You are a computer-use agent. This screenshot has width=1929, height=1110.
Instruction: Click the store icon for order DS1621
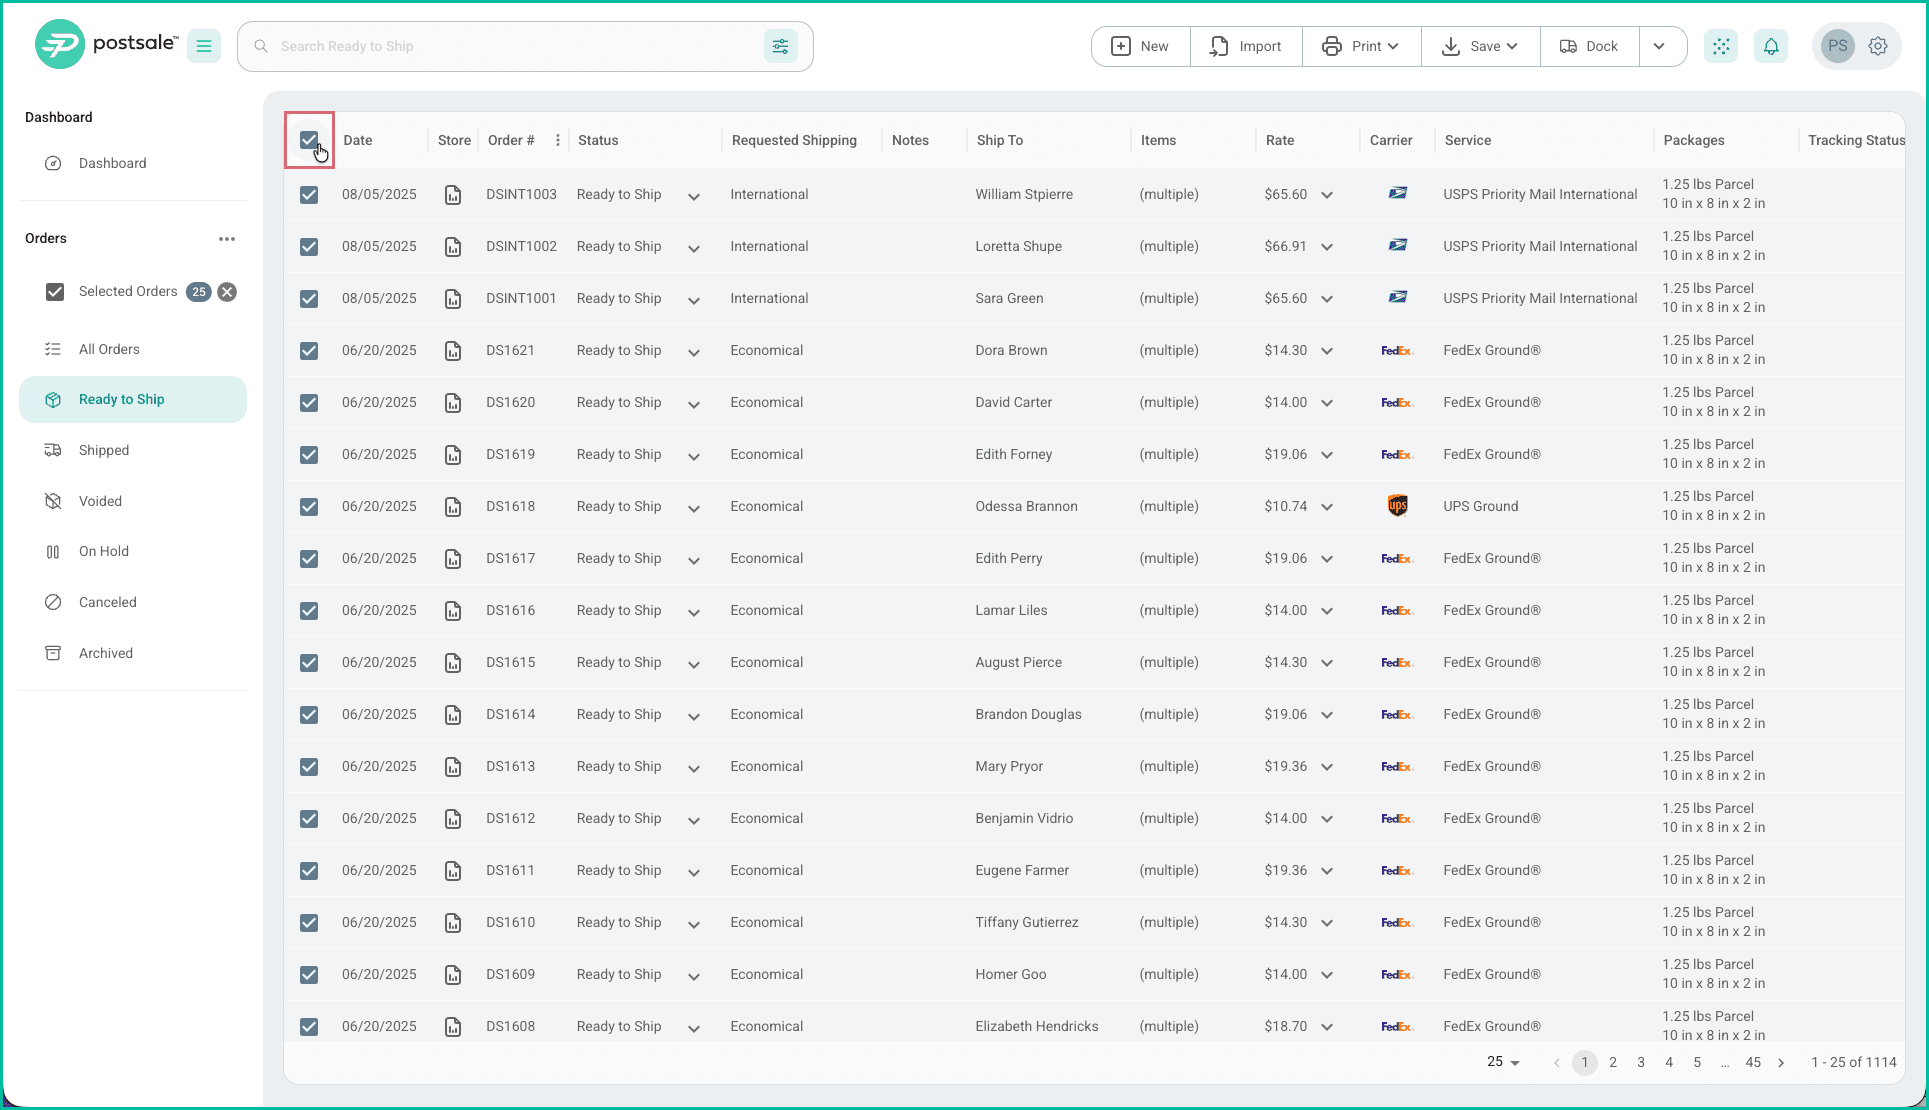[453, 350]
